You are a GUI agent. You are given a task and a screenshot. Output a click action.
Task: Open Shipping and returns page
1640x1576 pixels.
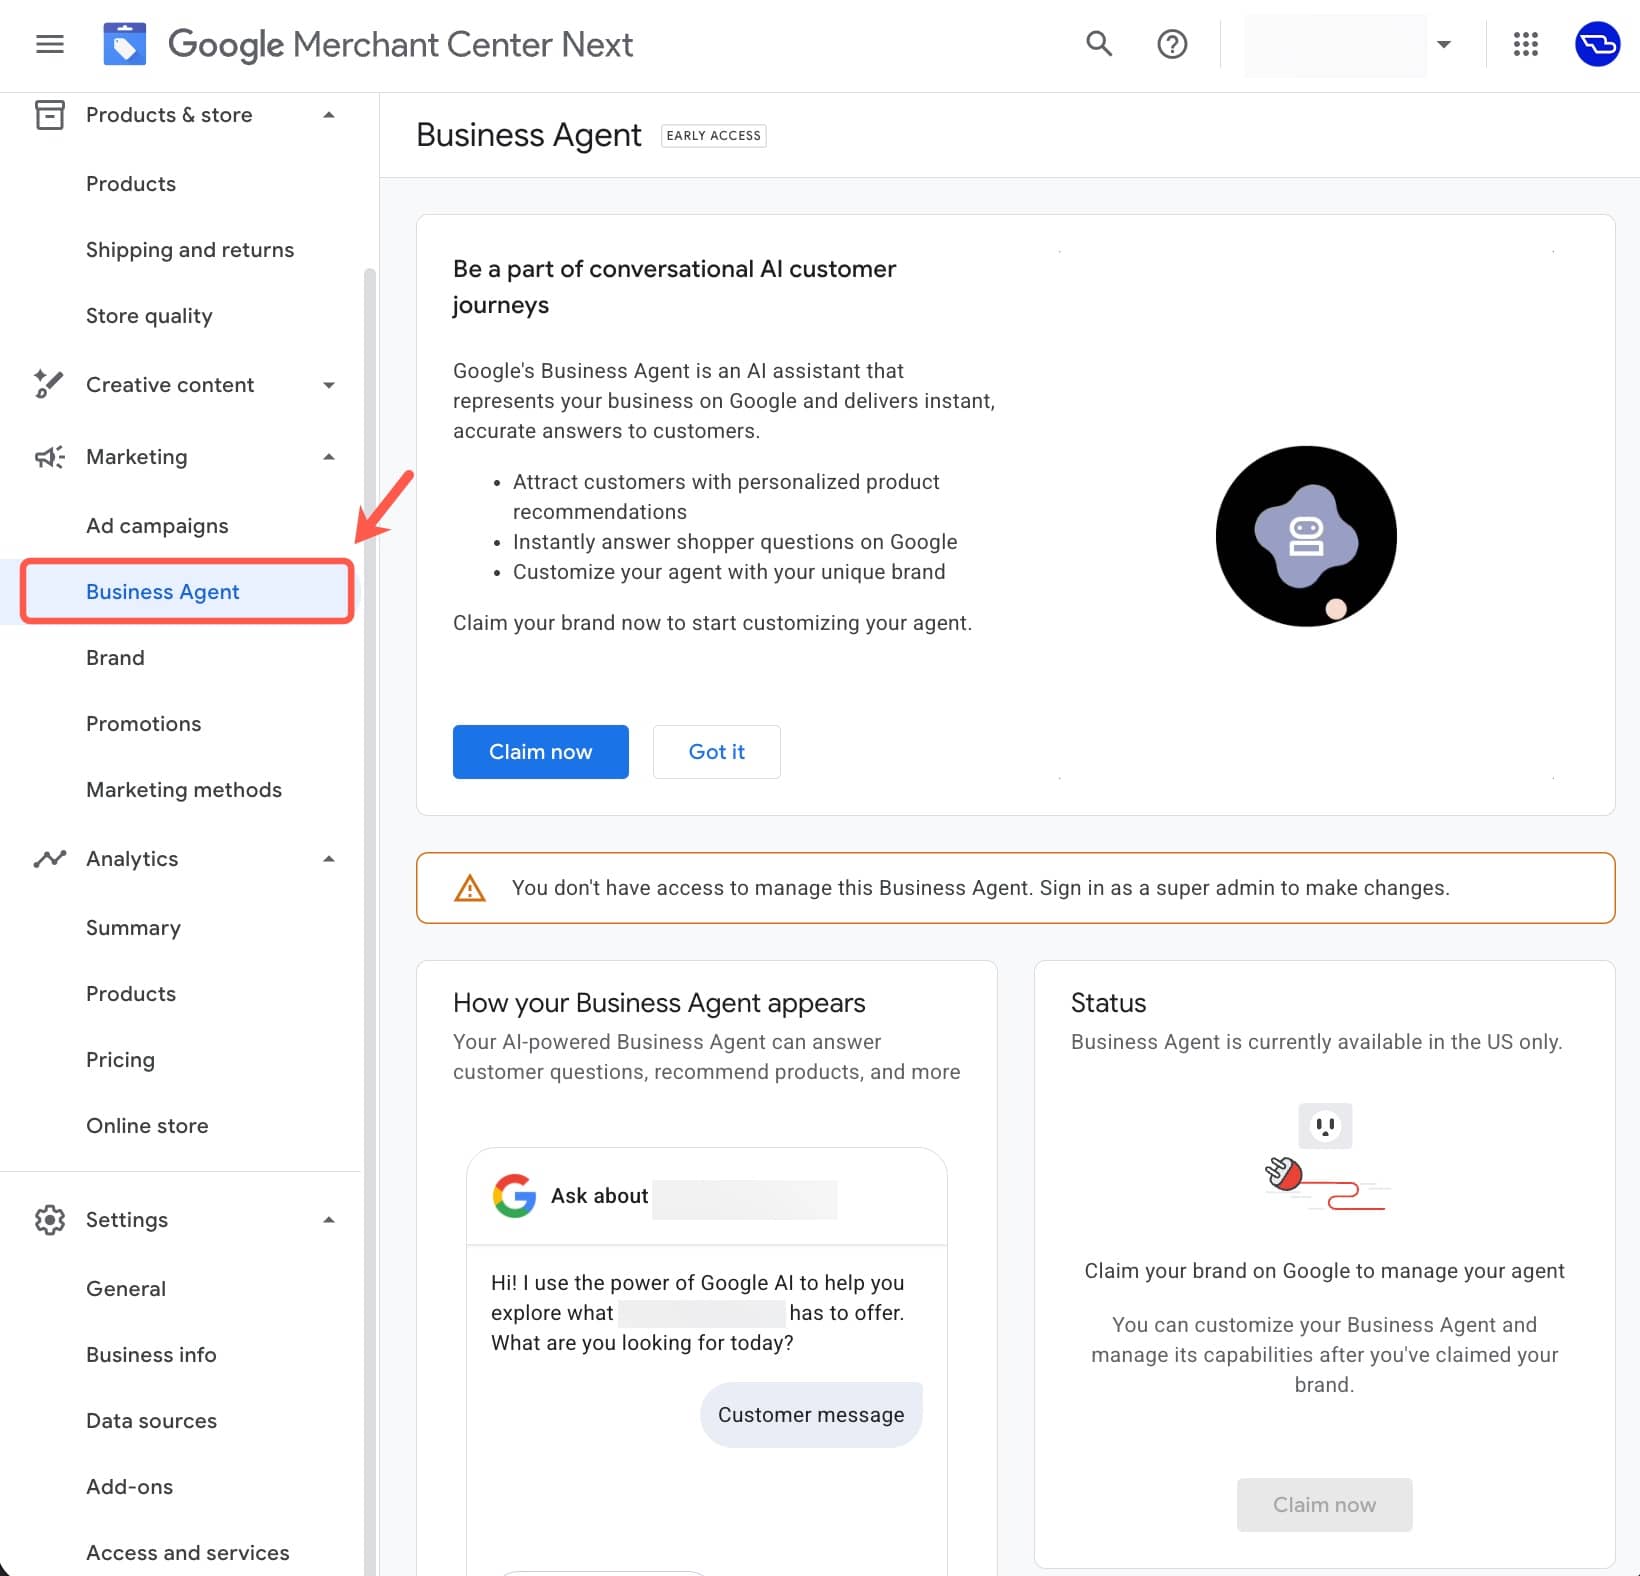pos(190,250)
